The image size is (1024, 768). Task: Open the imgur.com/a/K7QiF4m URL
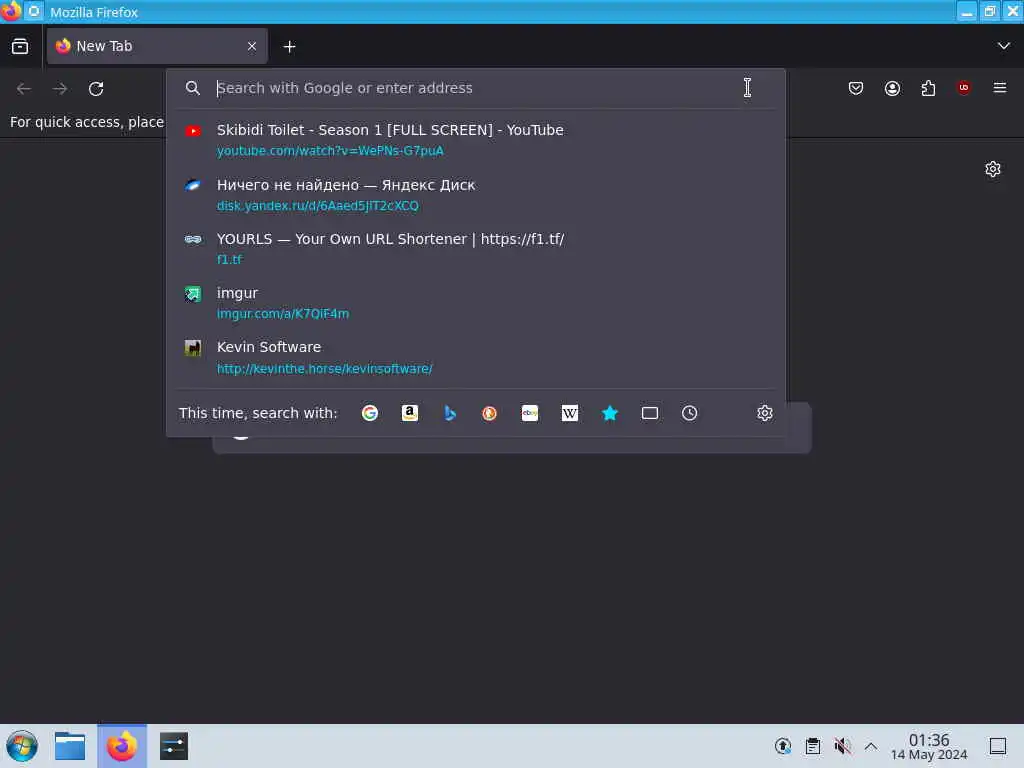283,314
